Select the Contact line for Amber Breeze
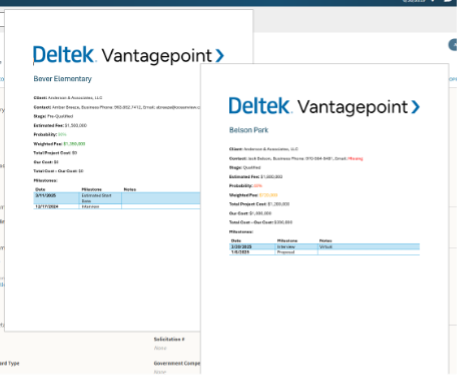The height and width of the screenshot is (378, 458). pos(117,107)
